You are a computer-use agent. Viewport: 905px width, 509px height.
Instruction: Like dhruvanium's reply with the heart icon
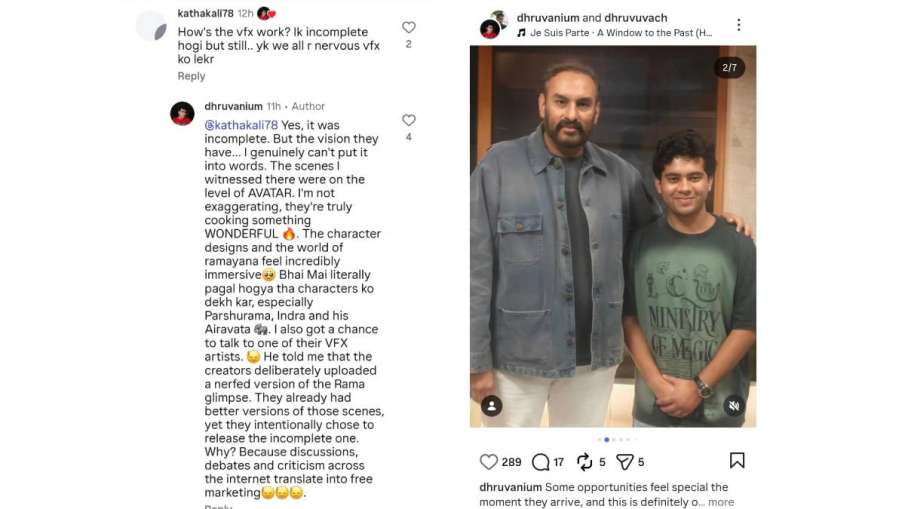pyautogui.click(x=409, y=120)
